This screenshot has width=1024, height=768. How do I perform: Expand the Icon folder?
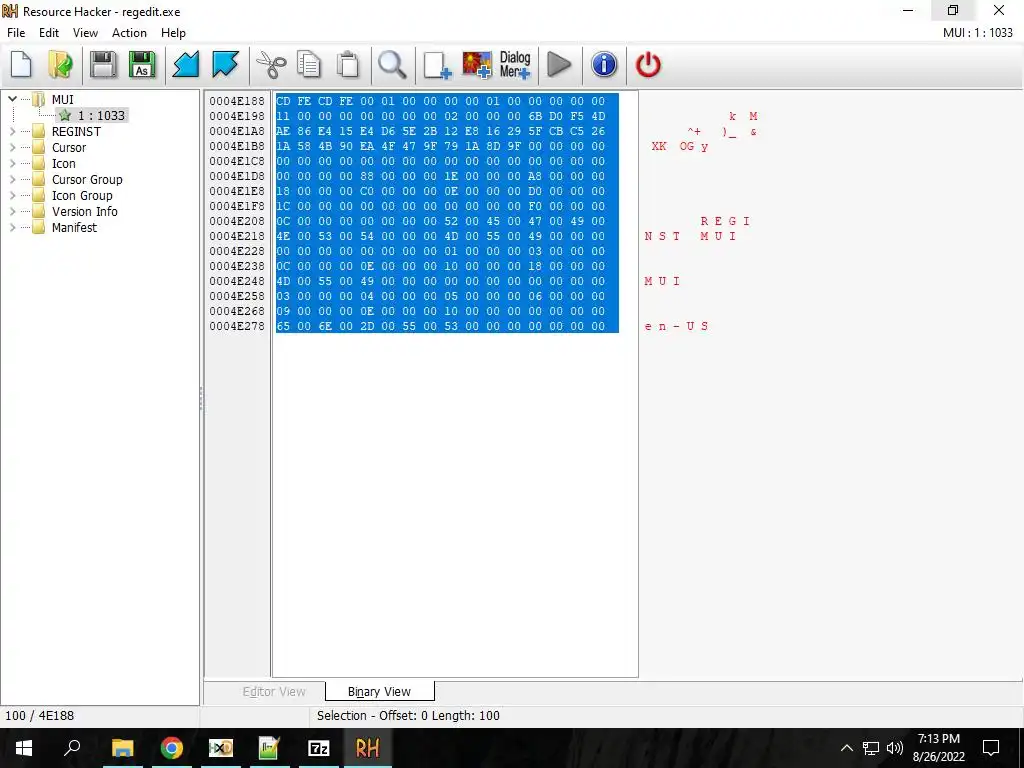click(x=12, y=163)
